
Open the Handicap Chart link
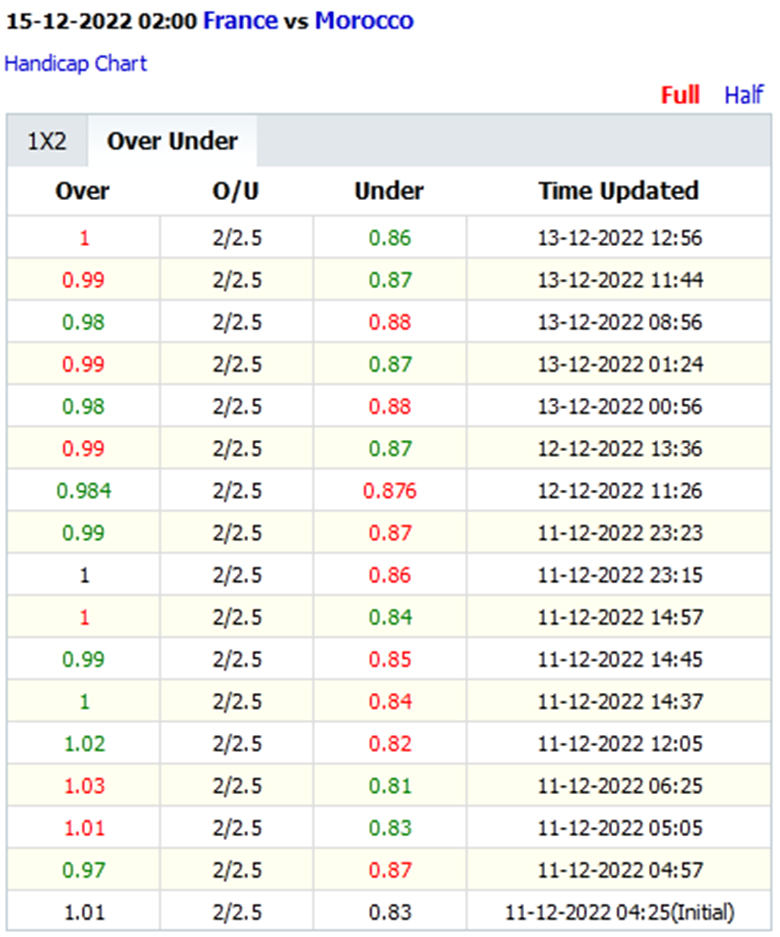pos(75,63)
